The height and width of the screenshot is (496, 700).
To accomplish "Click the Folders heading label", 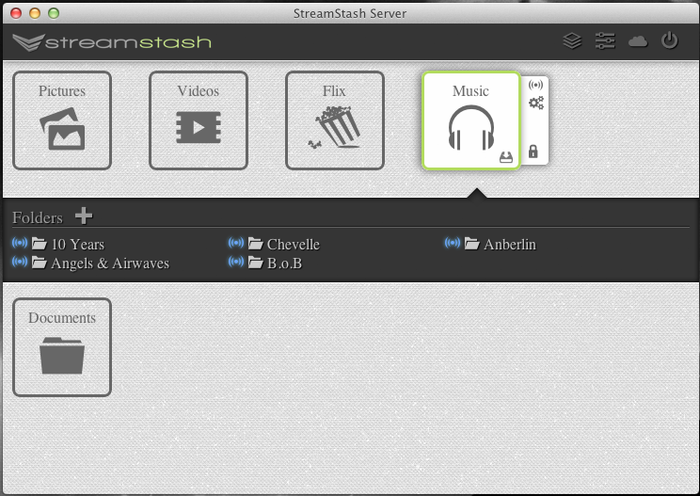I will click(38, 217).
